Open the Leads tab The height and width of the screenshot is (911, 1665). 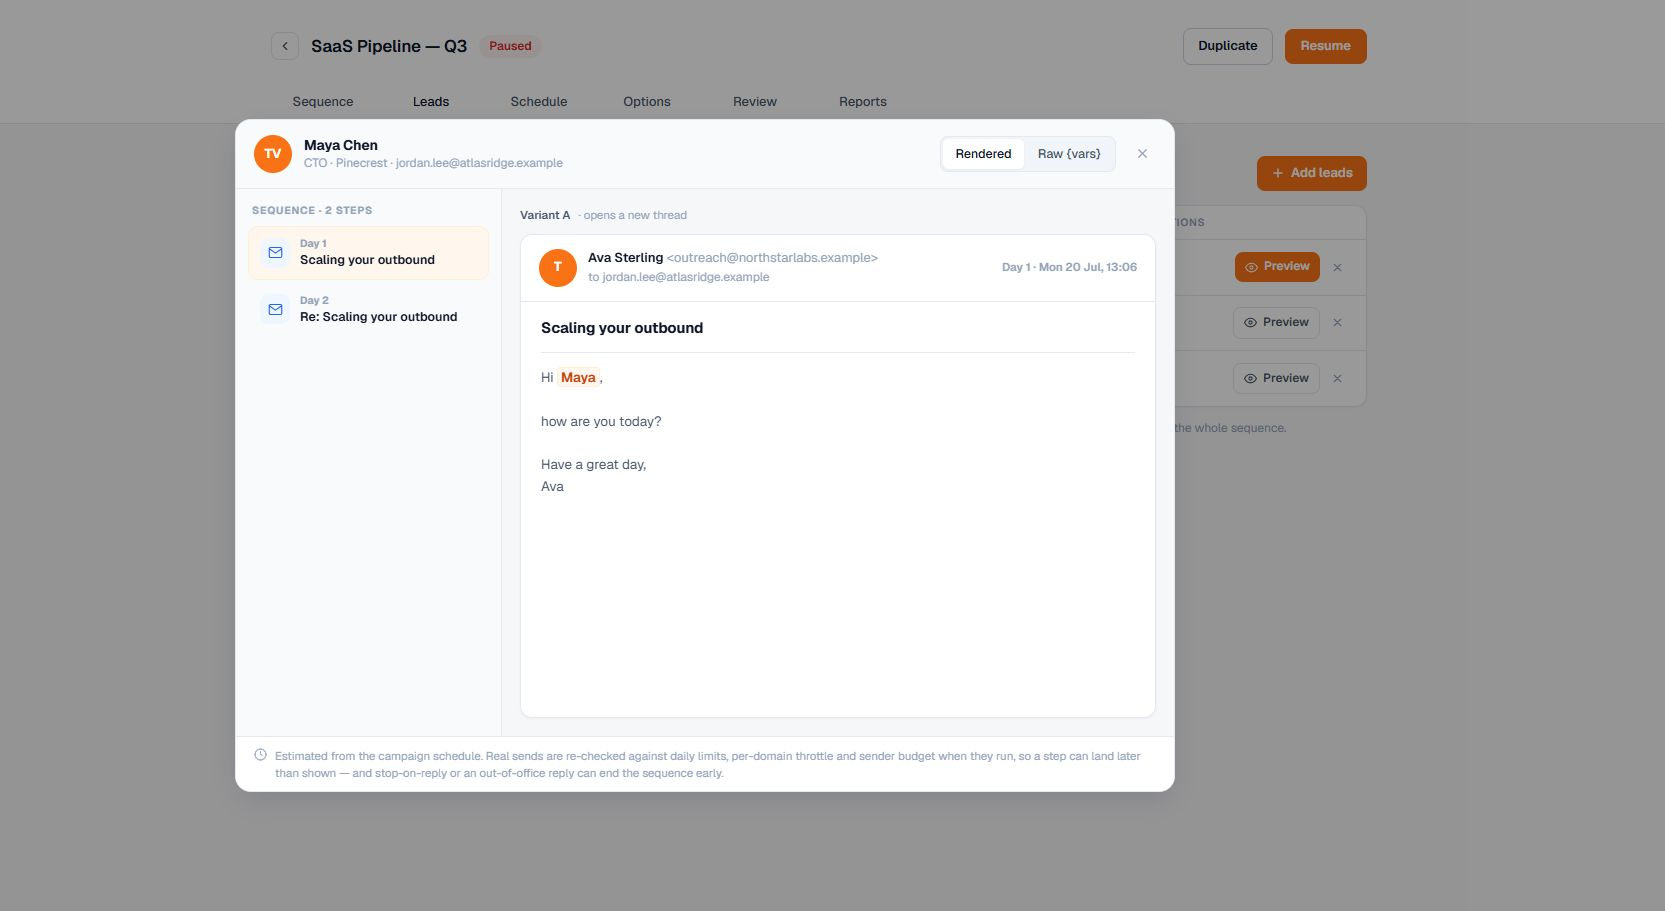431,102
